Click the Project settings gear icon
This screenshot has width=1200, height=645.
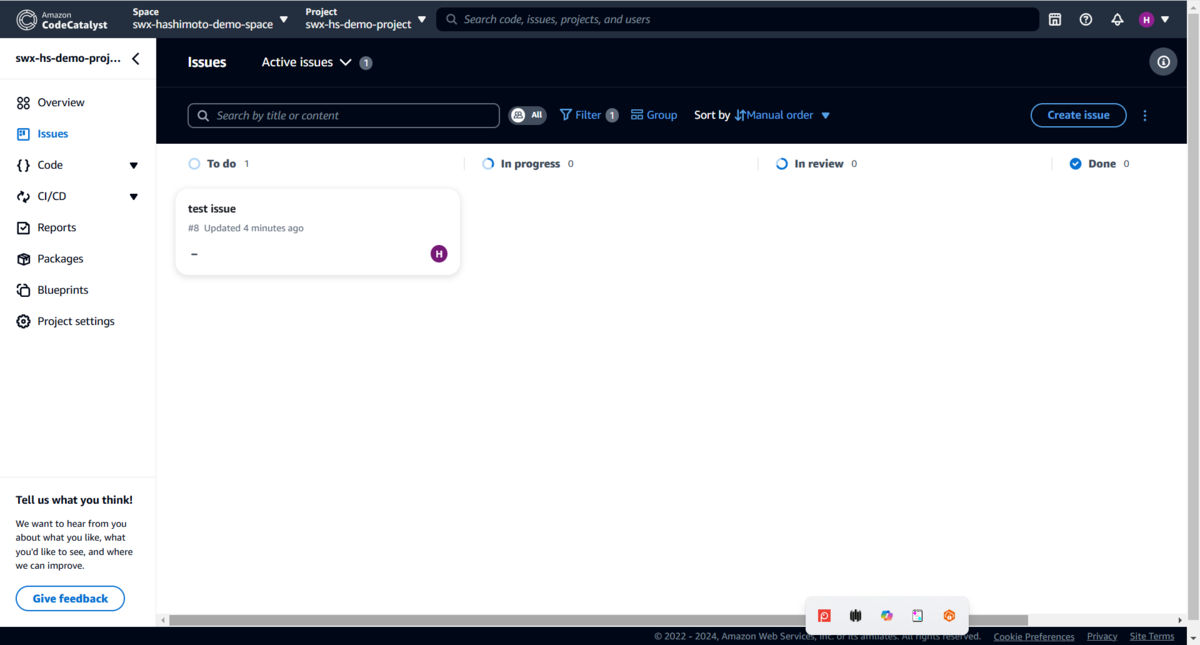pyautogui.click(x=23, y=321)
